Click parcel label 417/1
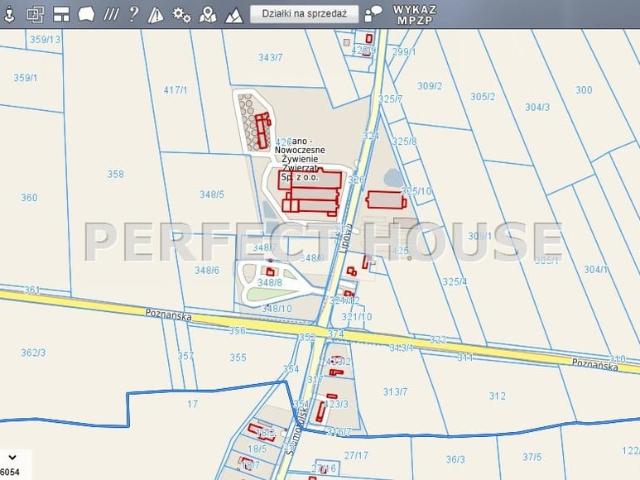 pyautogui.click(x=175, y=90)
